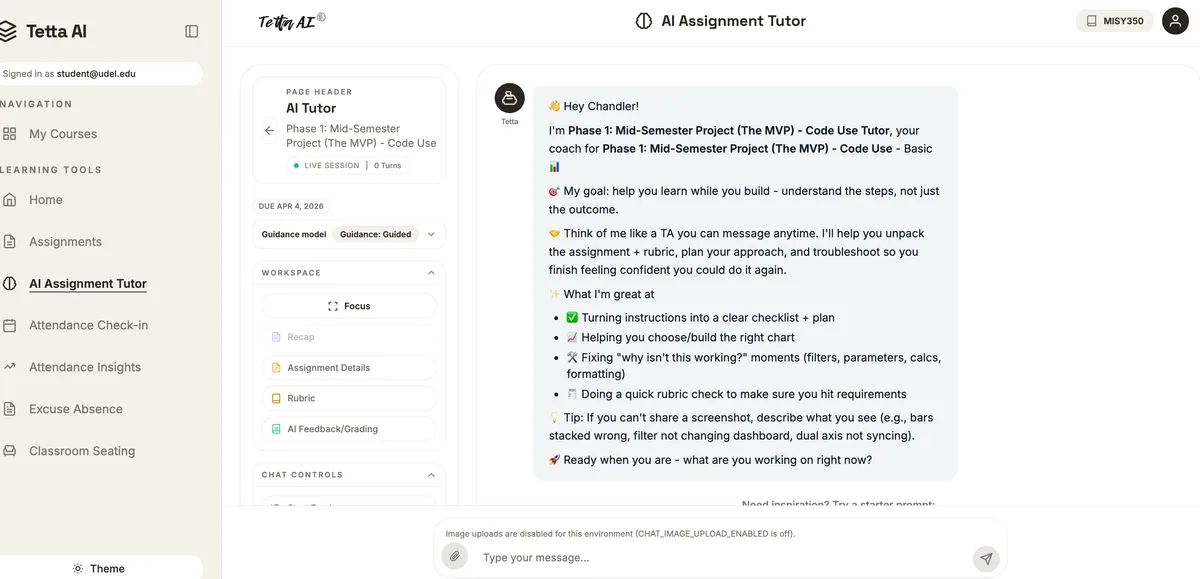The height and width of the screenshot is (579, 1200).
Task: Open Assignments page
Action: point(65,242)
